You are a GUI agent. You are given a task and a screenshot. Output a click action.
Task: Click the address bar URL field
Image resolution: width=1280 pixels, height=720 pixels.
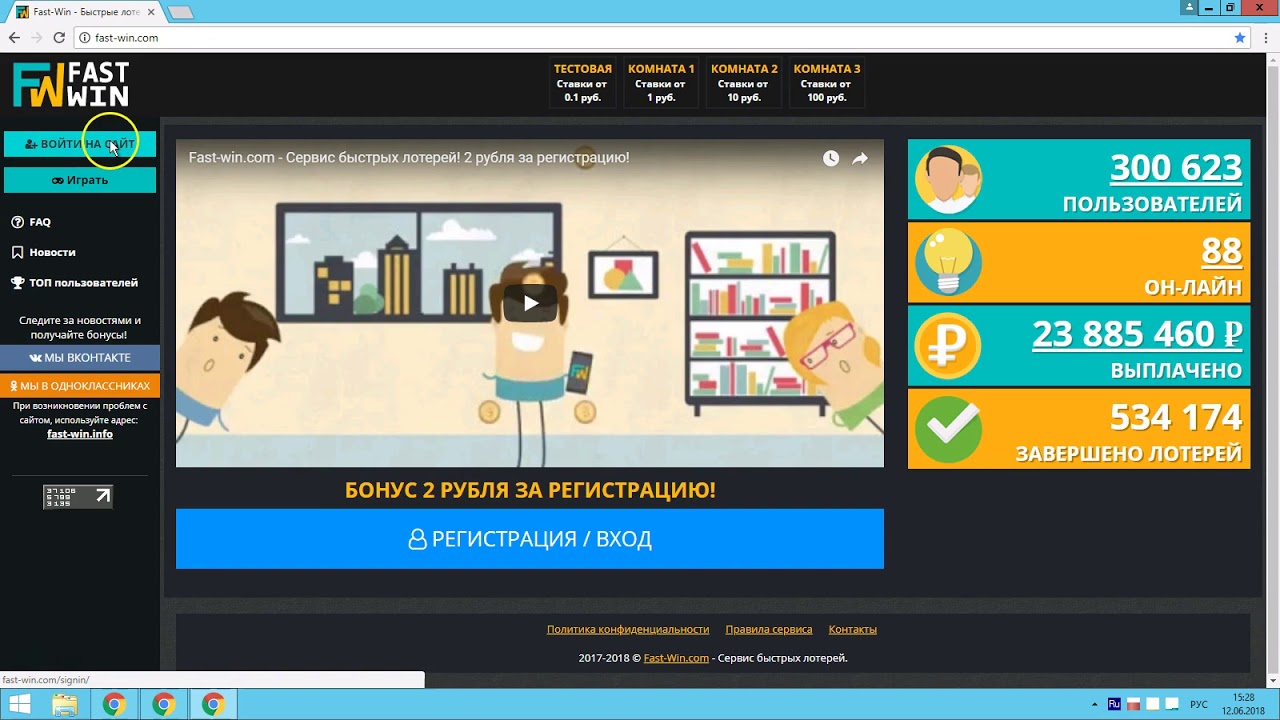[x=640, y=38]
